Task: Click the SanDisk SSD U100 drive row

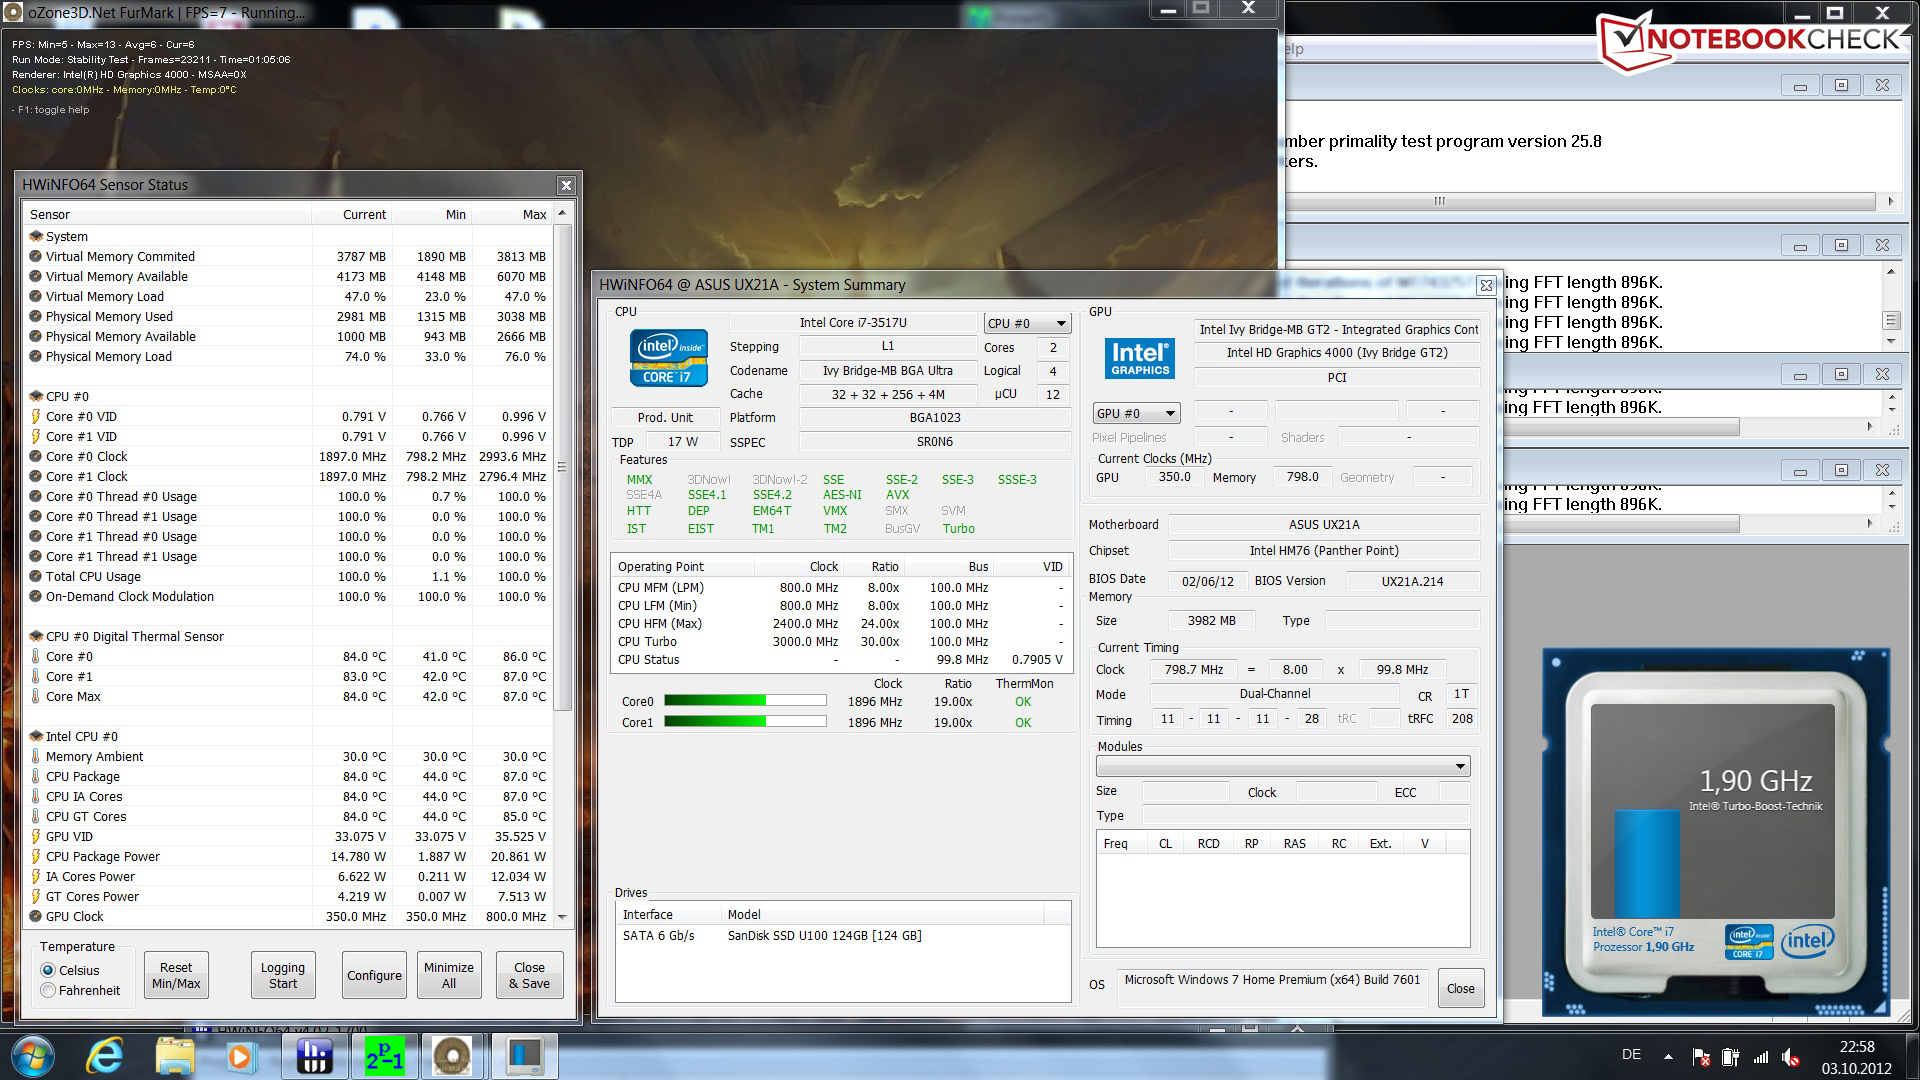Action: 842,936
